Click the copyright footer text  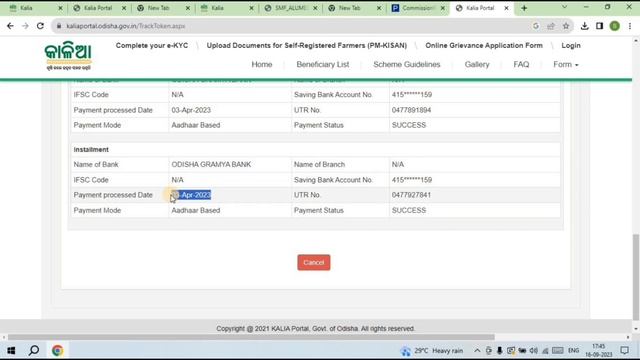pos(316,329)
